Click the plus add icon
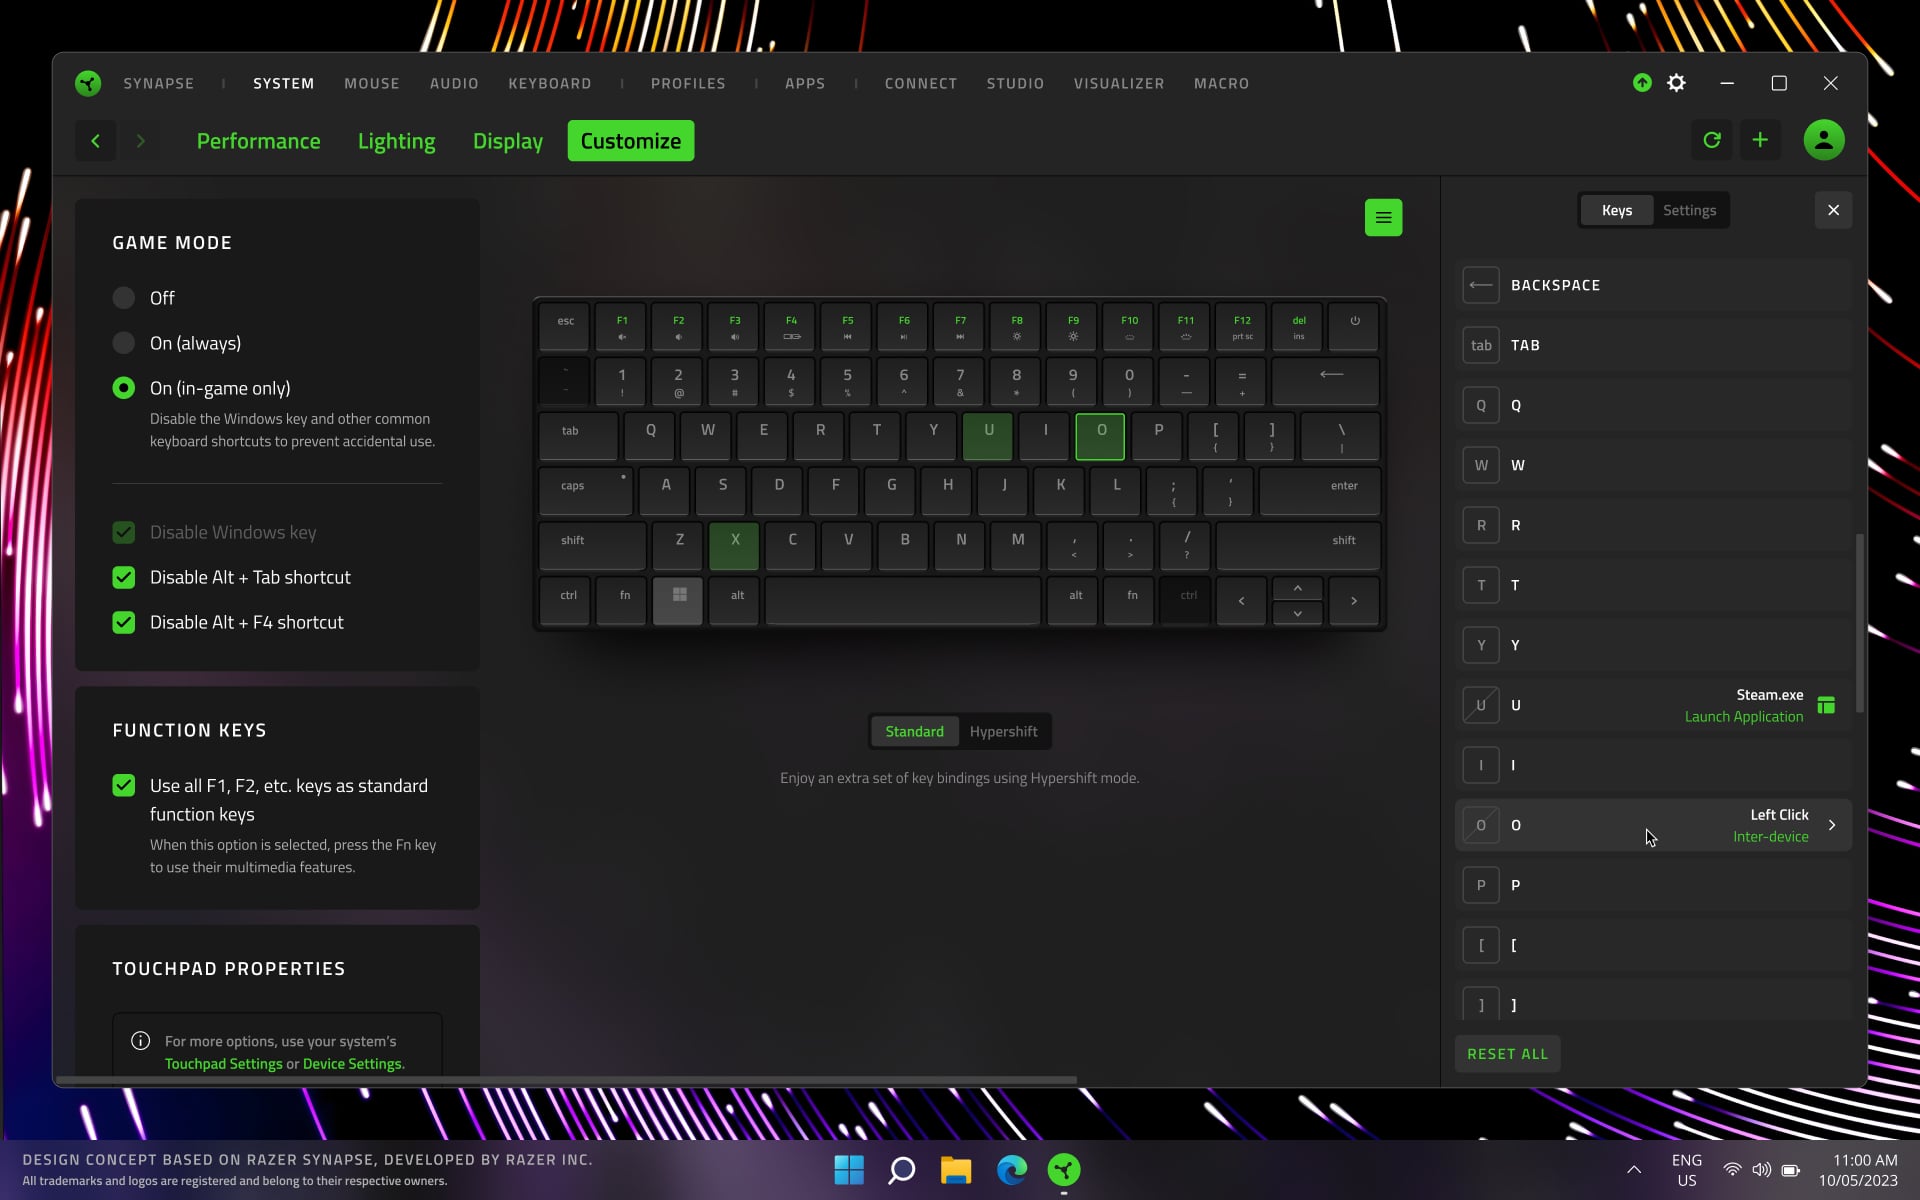1920x1200 pixels. 1760,140
